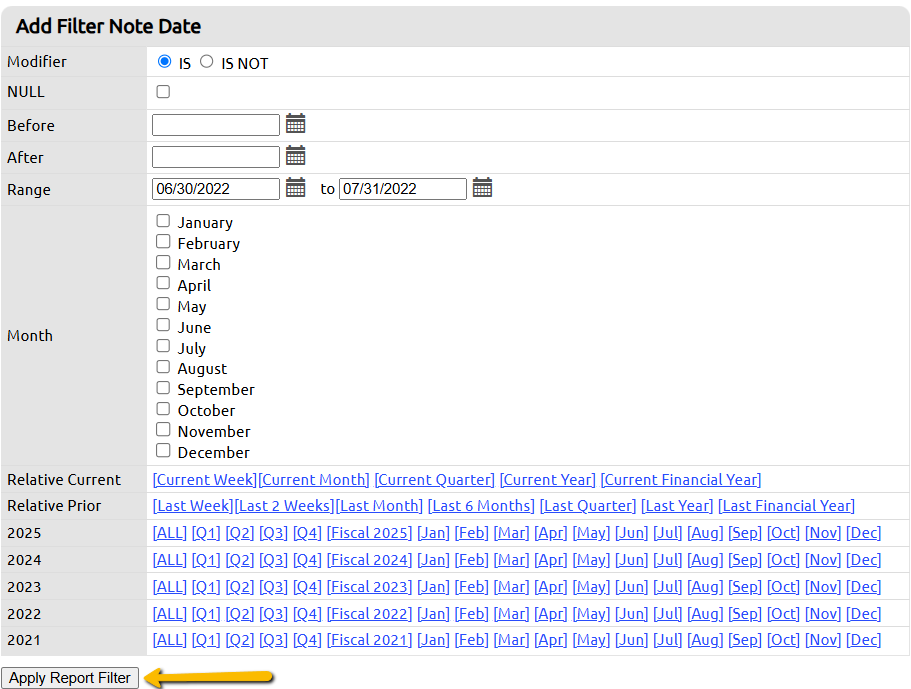
Task: Click Jul in the 2022 row
Action: [x=668, y=614]
